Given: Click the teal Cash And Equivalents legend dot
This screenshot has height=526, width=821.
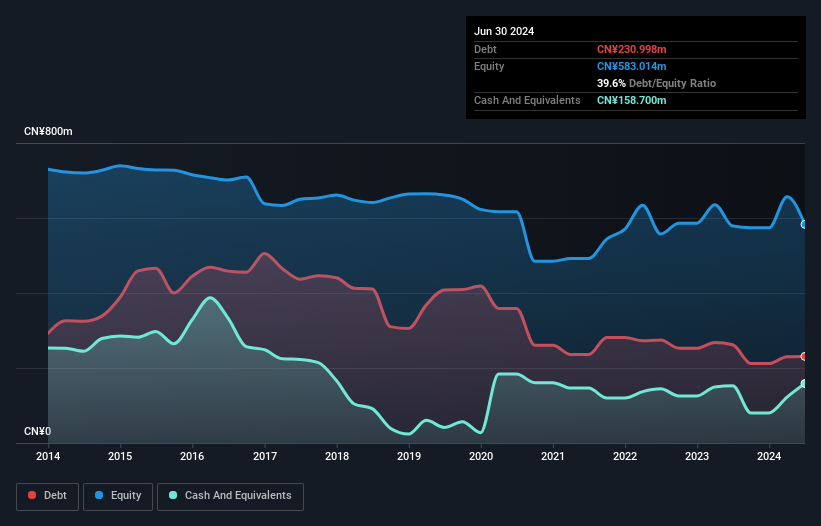Looking at the screenshot, I should point(173,495).
